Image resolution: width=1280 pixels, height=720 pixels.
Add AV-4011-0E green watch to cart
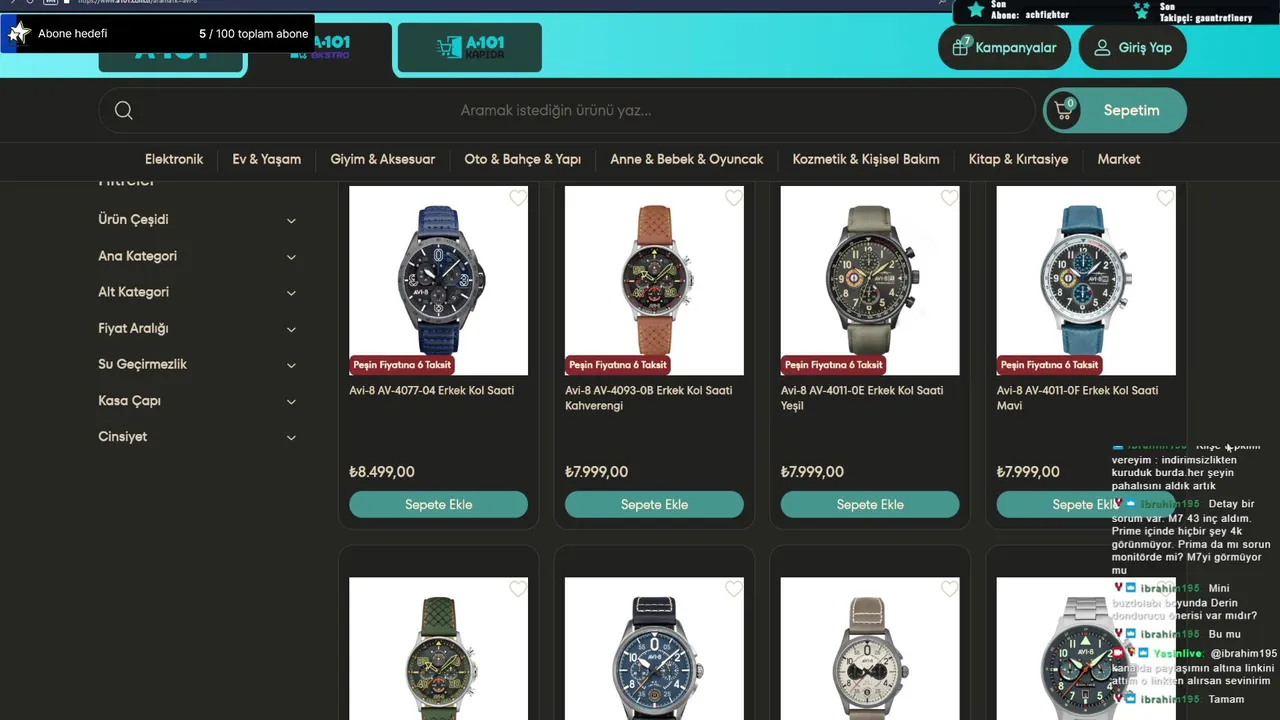(x=870, y=505)
